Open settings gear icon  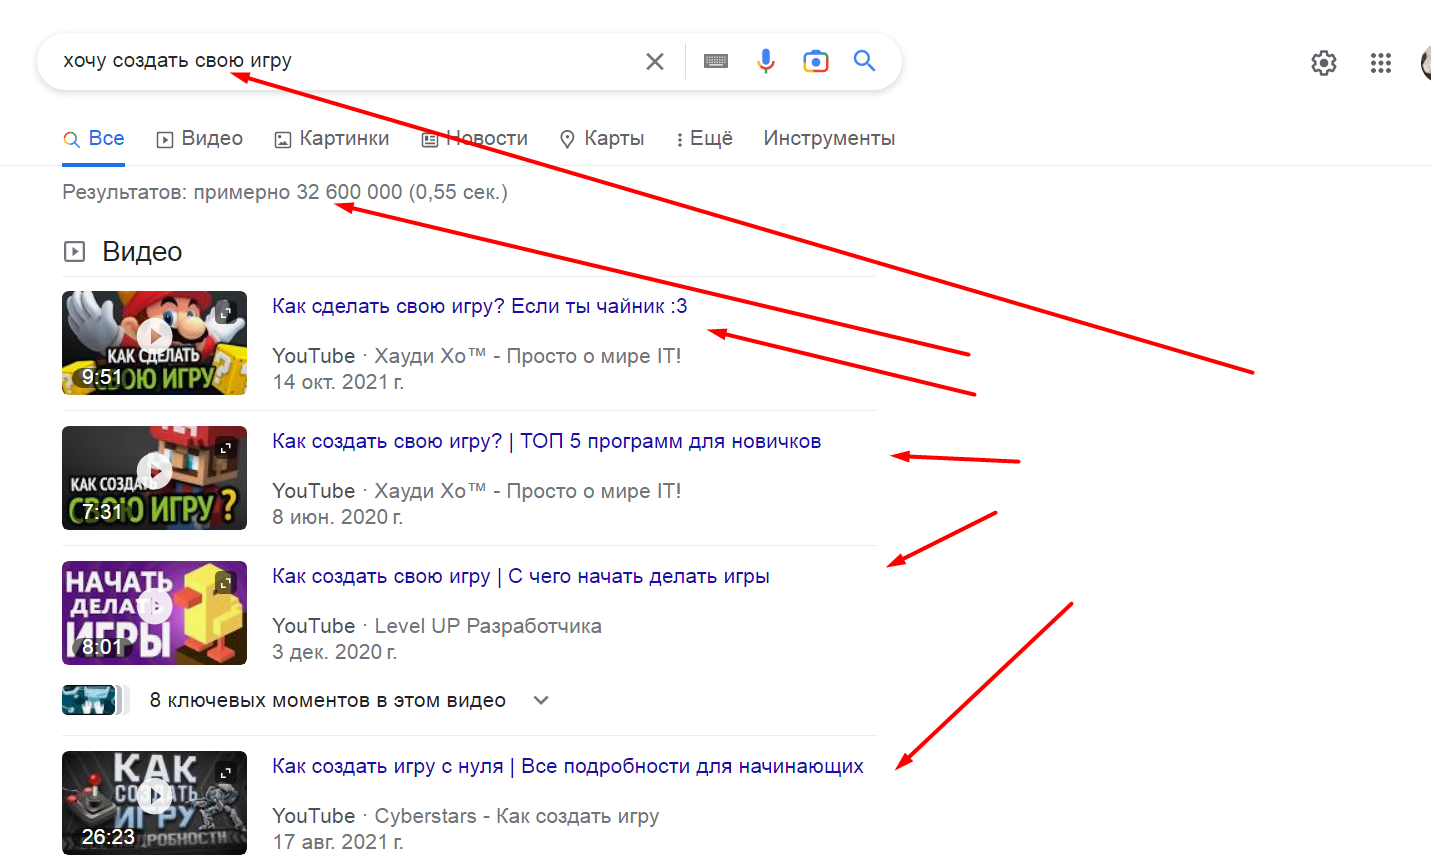pyautogui.click(x=1324, y=63)
